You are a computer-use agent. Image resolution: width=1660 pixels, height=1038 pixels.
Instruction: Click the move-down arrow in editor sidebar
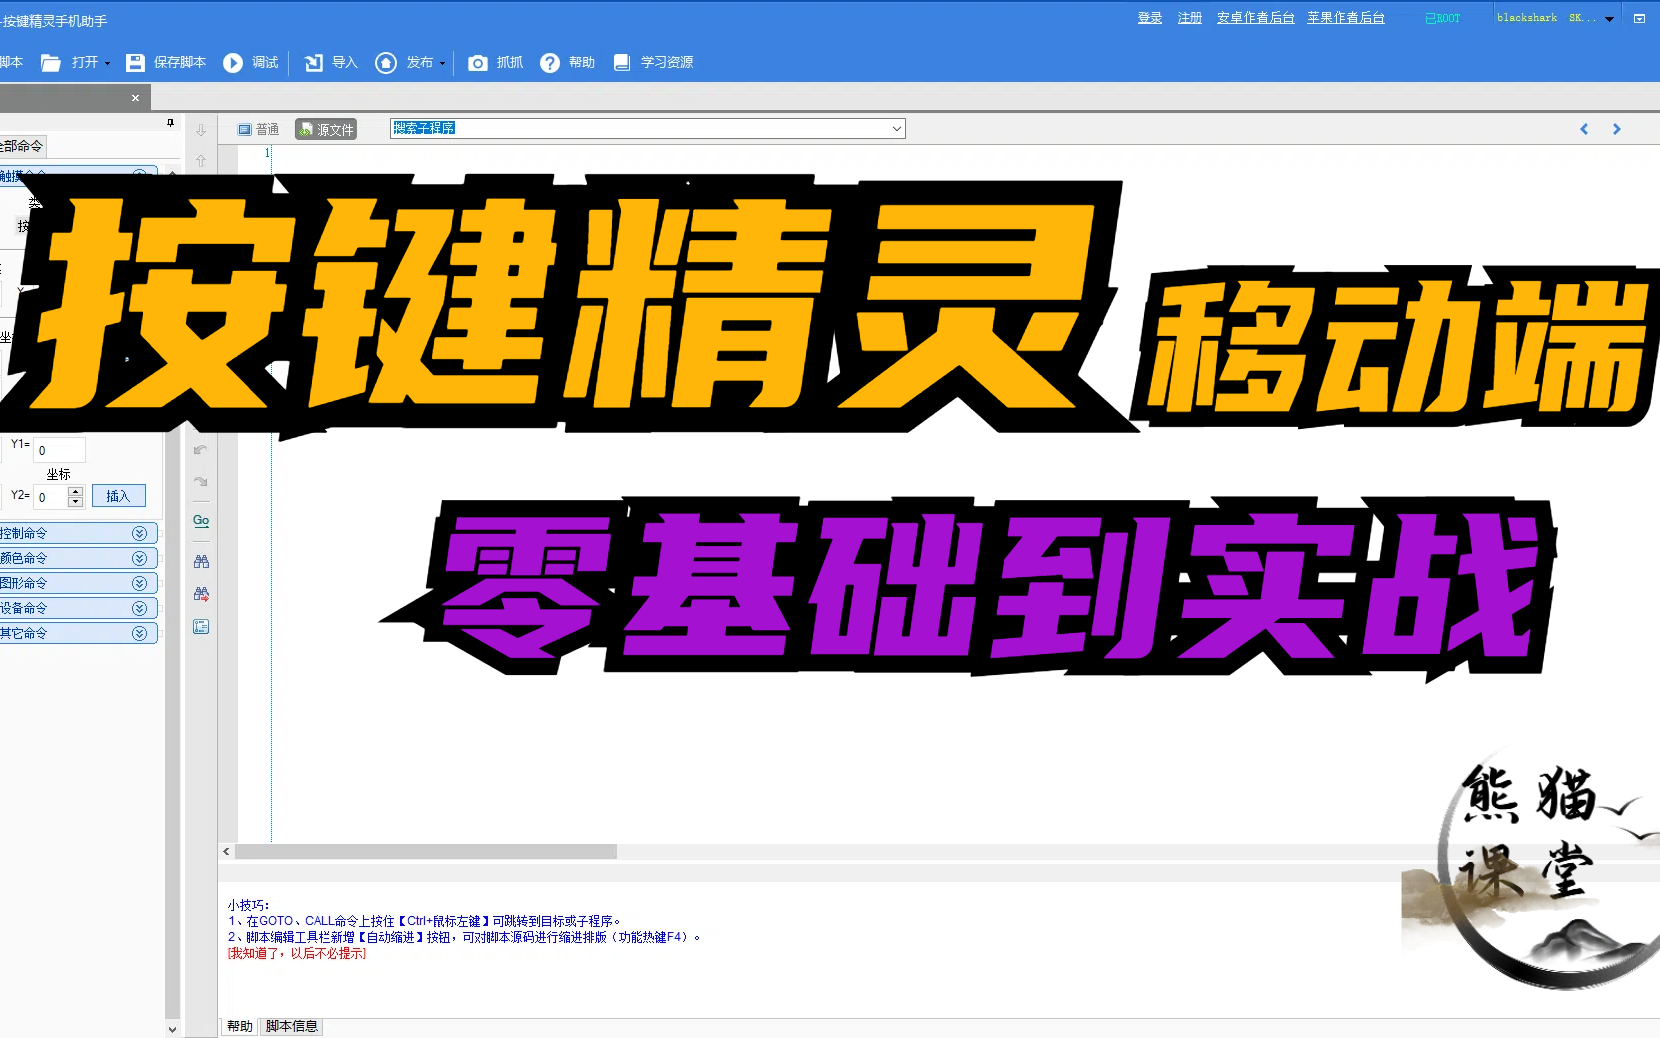click(x=201, y=130)
